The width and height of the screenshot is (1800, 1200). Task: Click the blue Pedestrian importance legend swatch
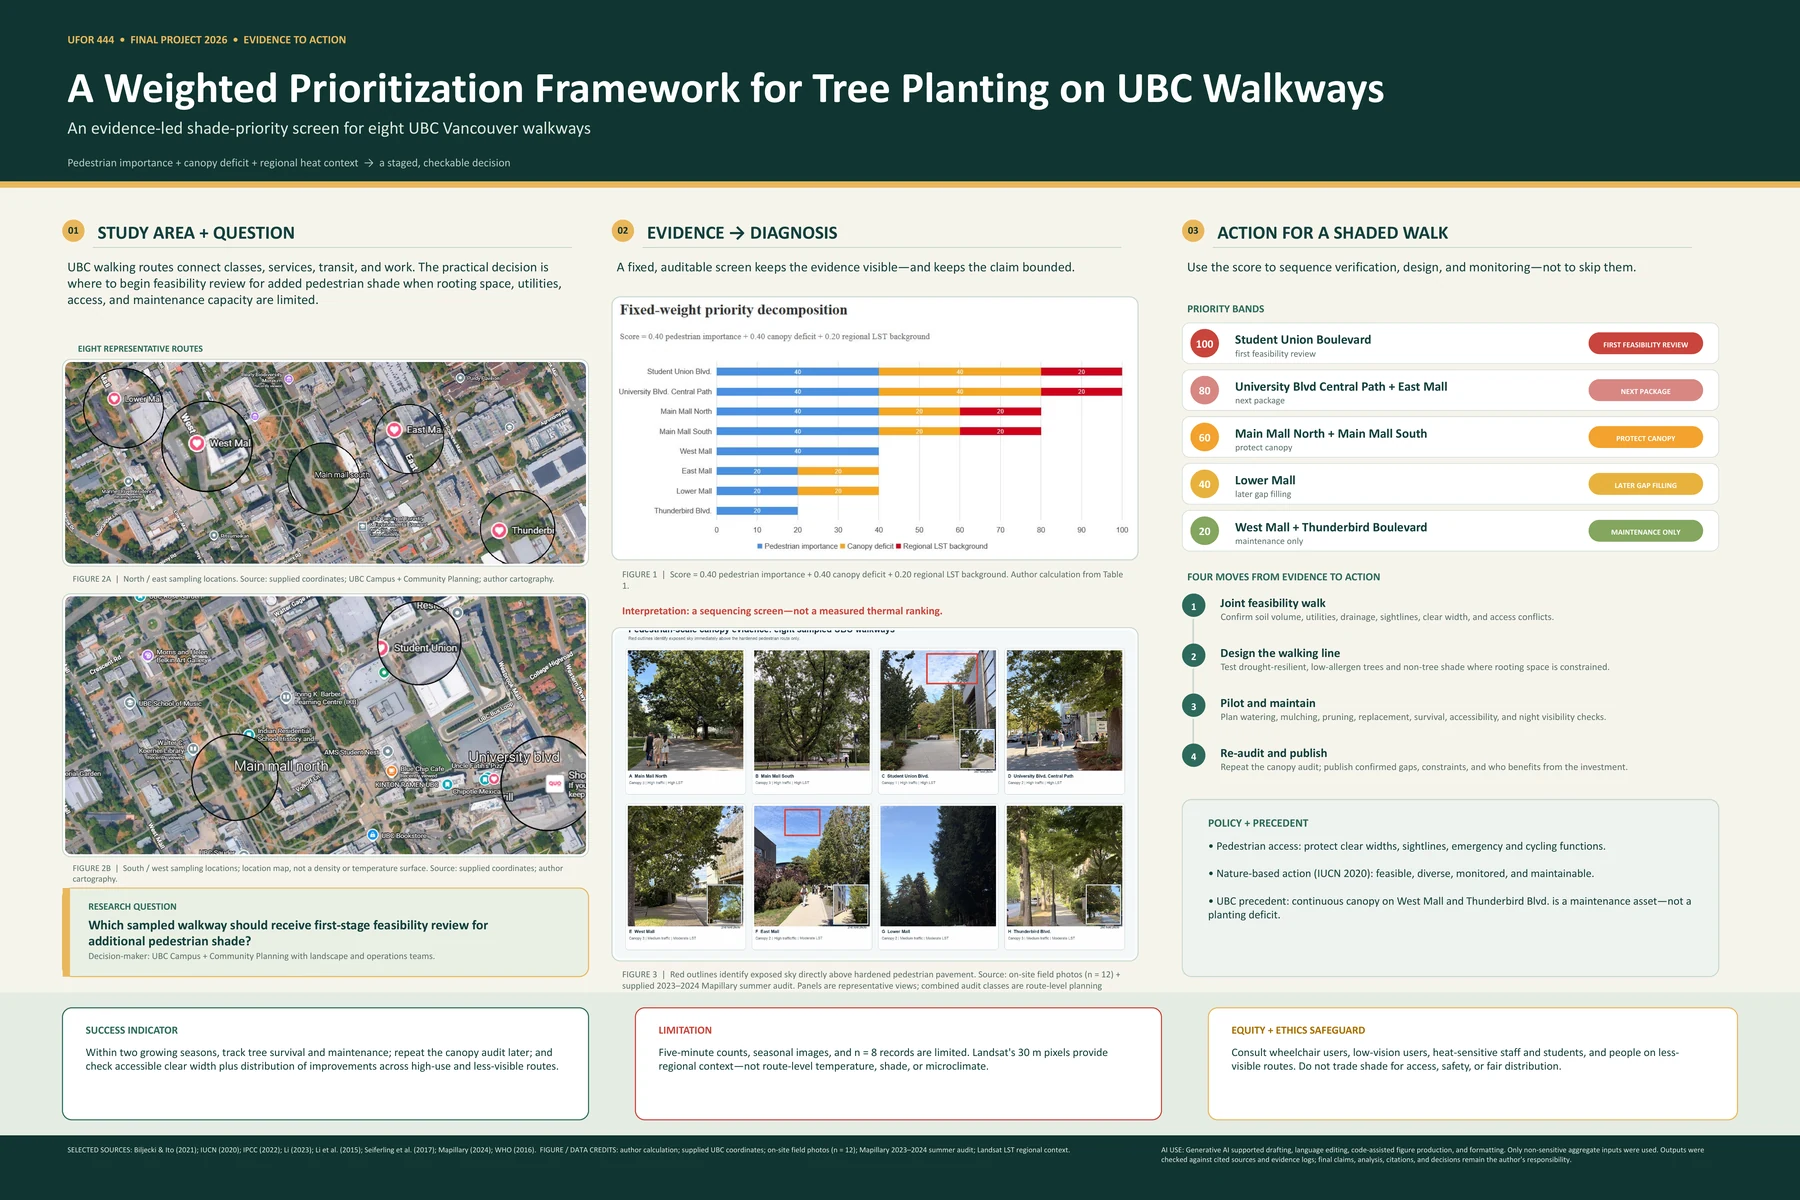point(760,546)
